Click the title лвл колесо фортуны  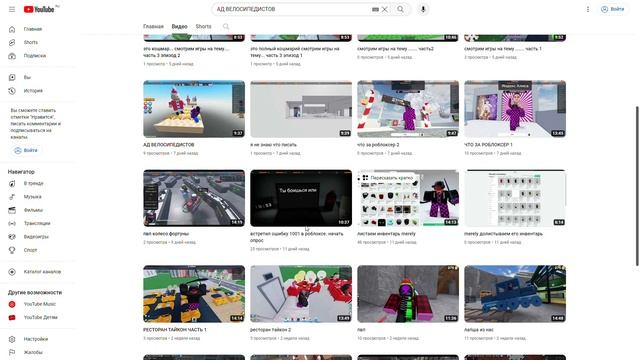point(166,234)
